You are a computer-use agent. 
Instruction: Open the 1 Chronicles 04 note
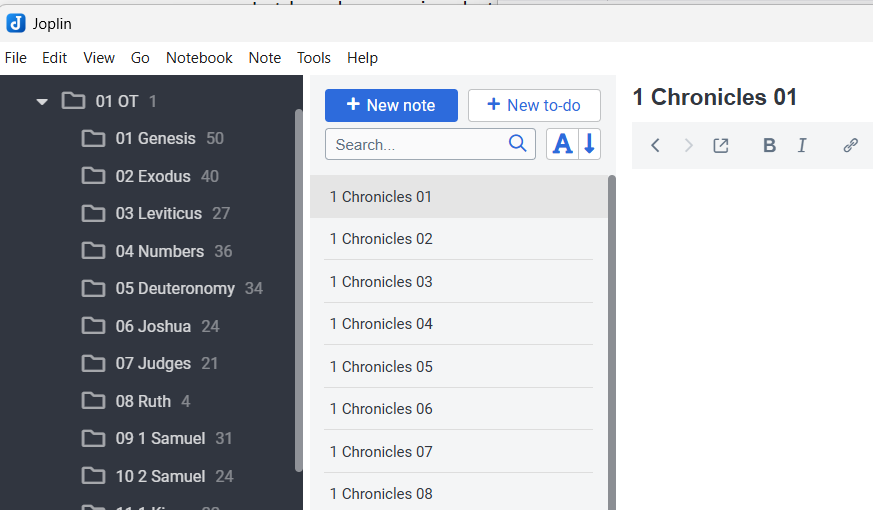tap(381, 324)
